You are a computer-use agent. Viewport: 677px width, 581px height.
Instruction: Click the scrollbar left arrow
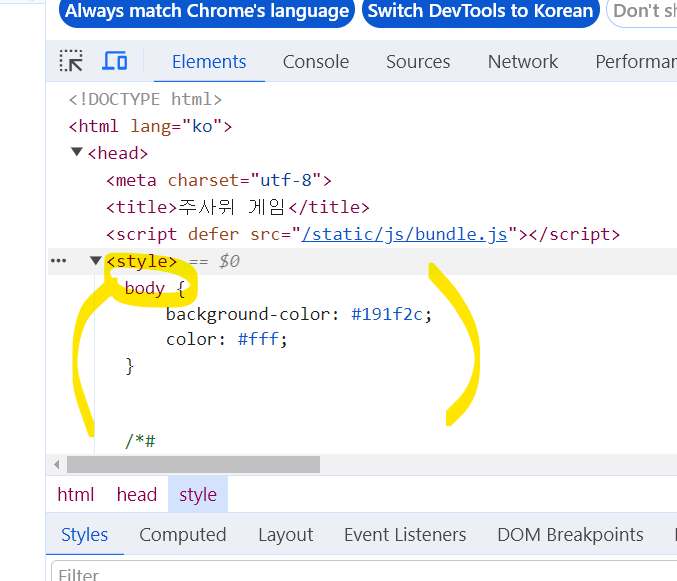(57, 464)
